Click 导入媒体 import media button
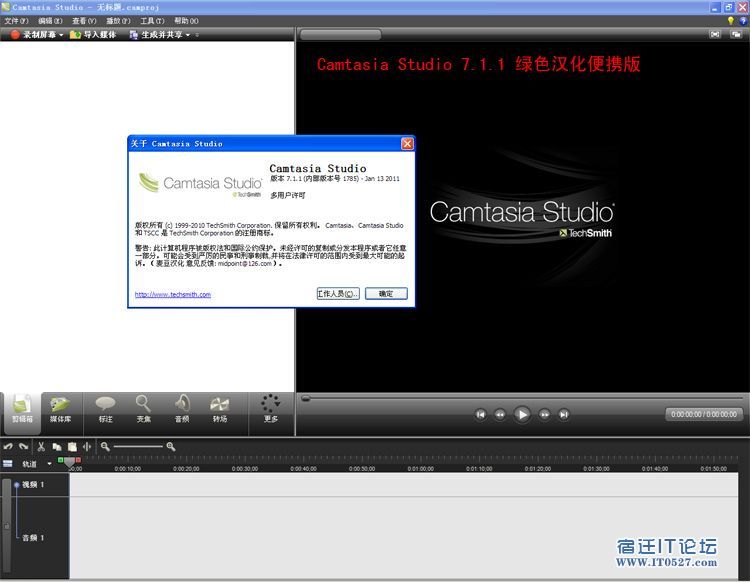This screenshot has height=582, width=750. 93,34
